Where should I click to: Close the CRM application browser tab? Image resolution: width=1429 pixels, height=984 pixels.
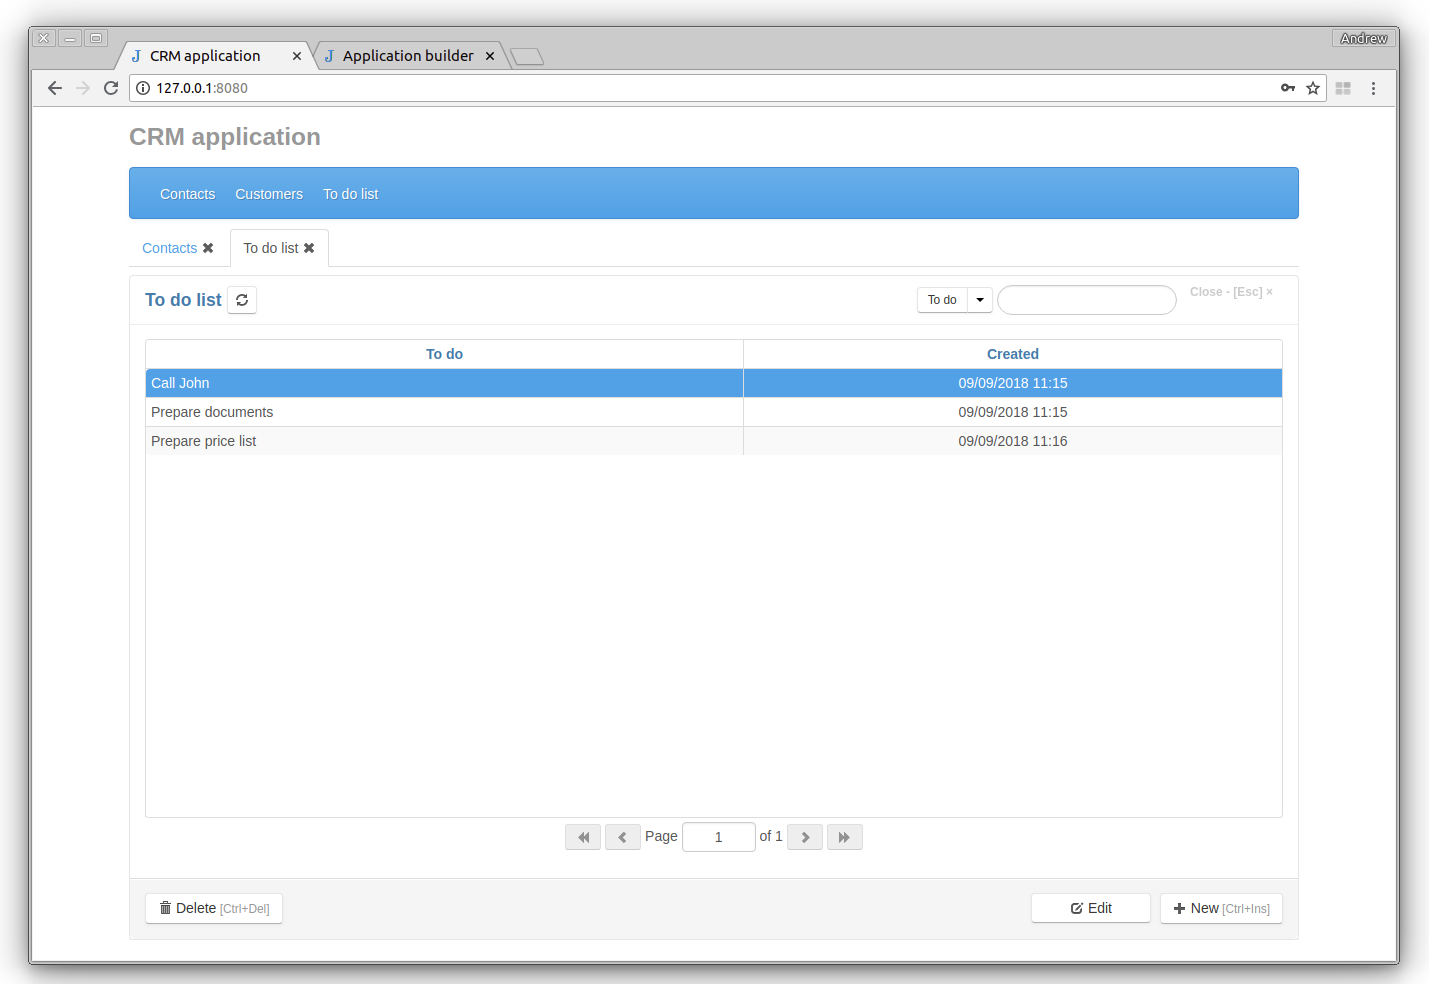pos(297,56)
